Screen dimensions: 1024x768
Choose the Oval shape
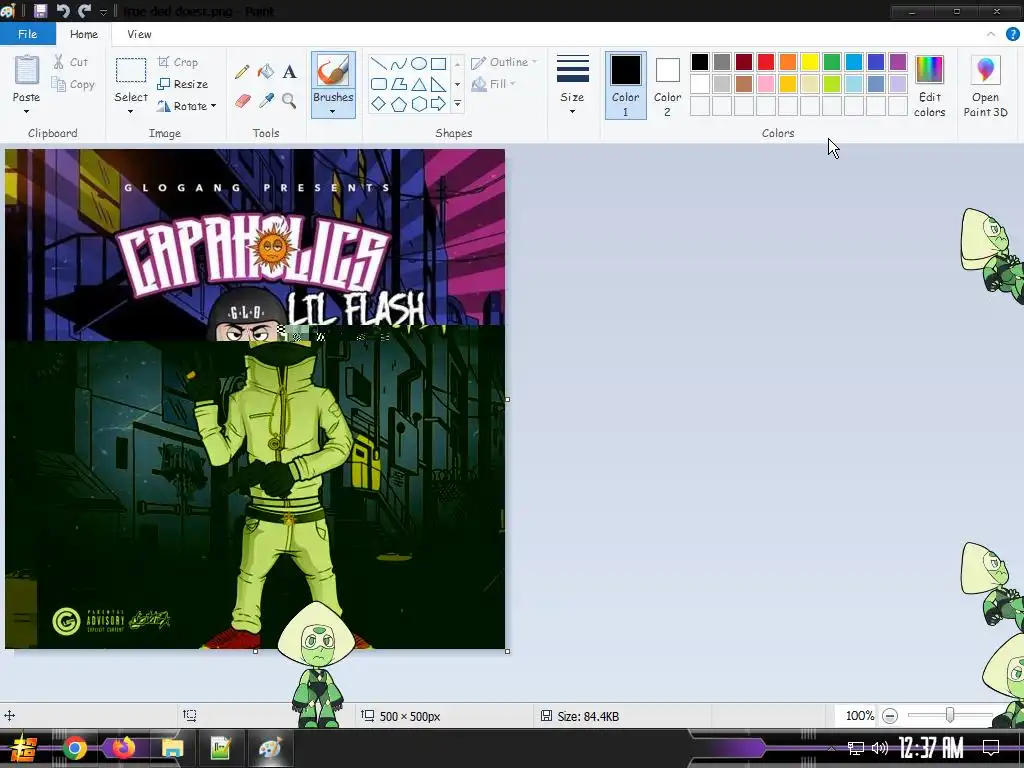pyautogui.click(x=419, y=63)
